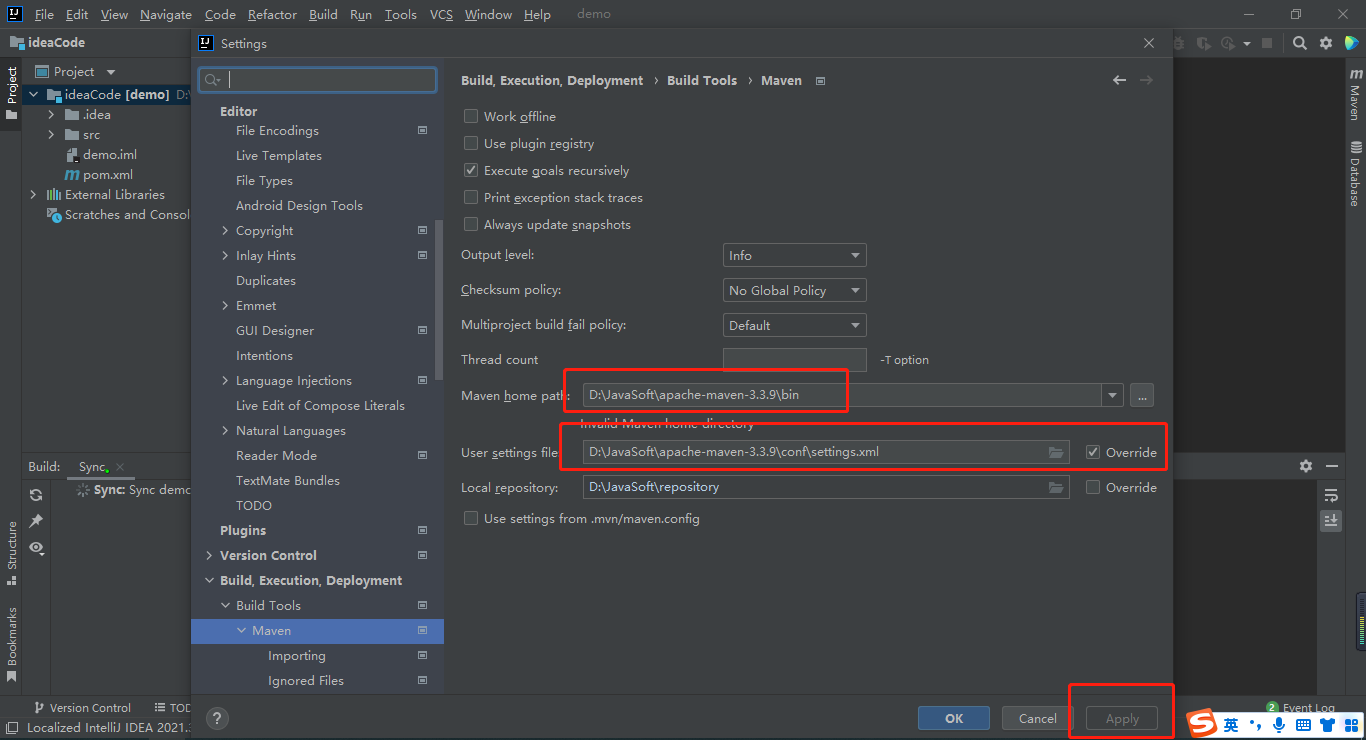Open Multiproject build fail policy dropdown
Screen dimensions: 1366x740
794,325
